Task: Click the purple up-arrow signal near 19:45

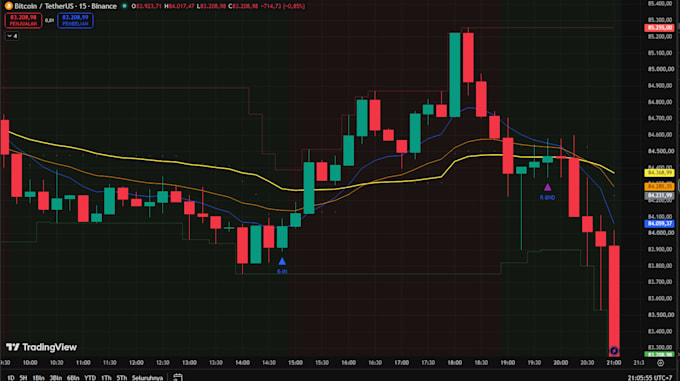Action: point(547,187)
